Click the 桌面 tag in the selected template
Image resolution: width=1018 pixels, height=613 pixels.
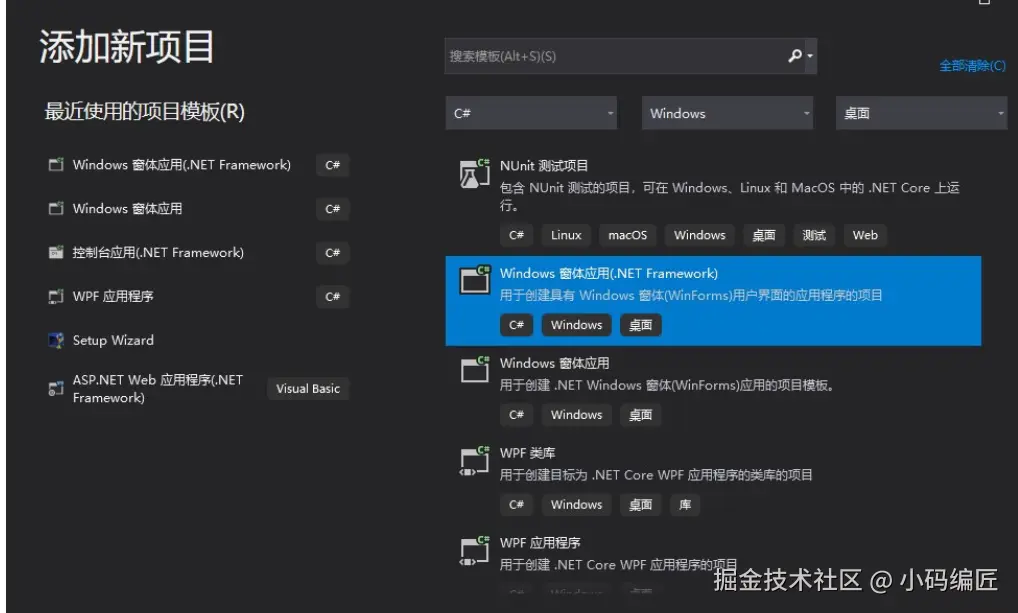[640, 325]
